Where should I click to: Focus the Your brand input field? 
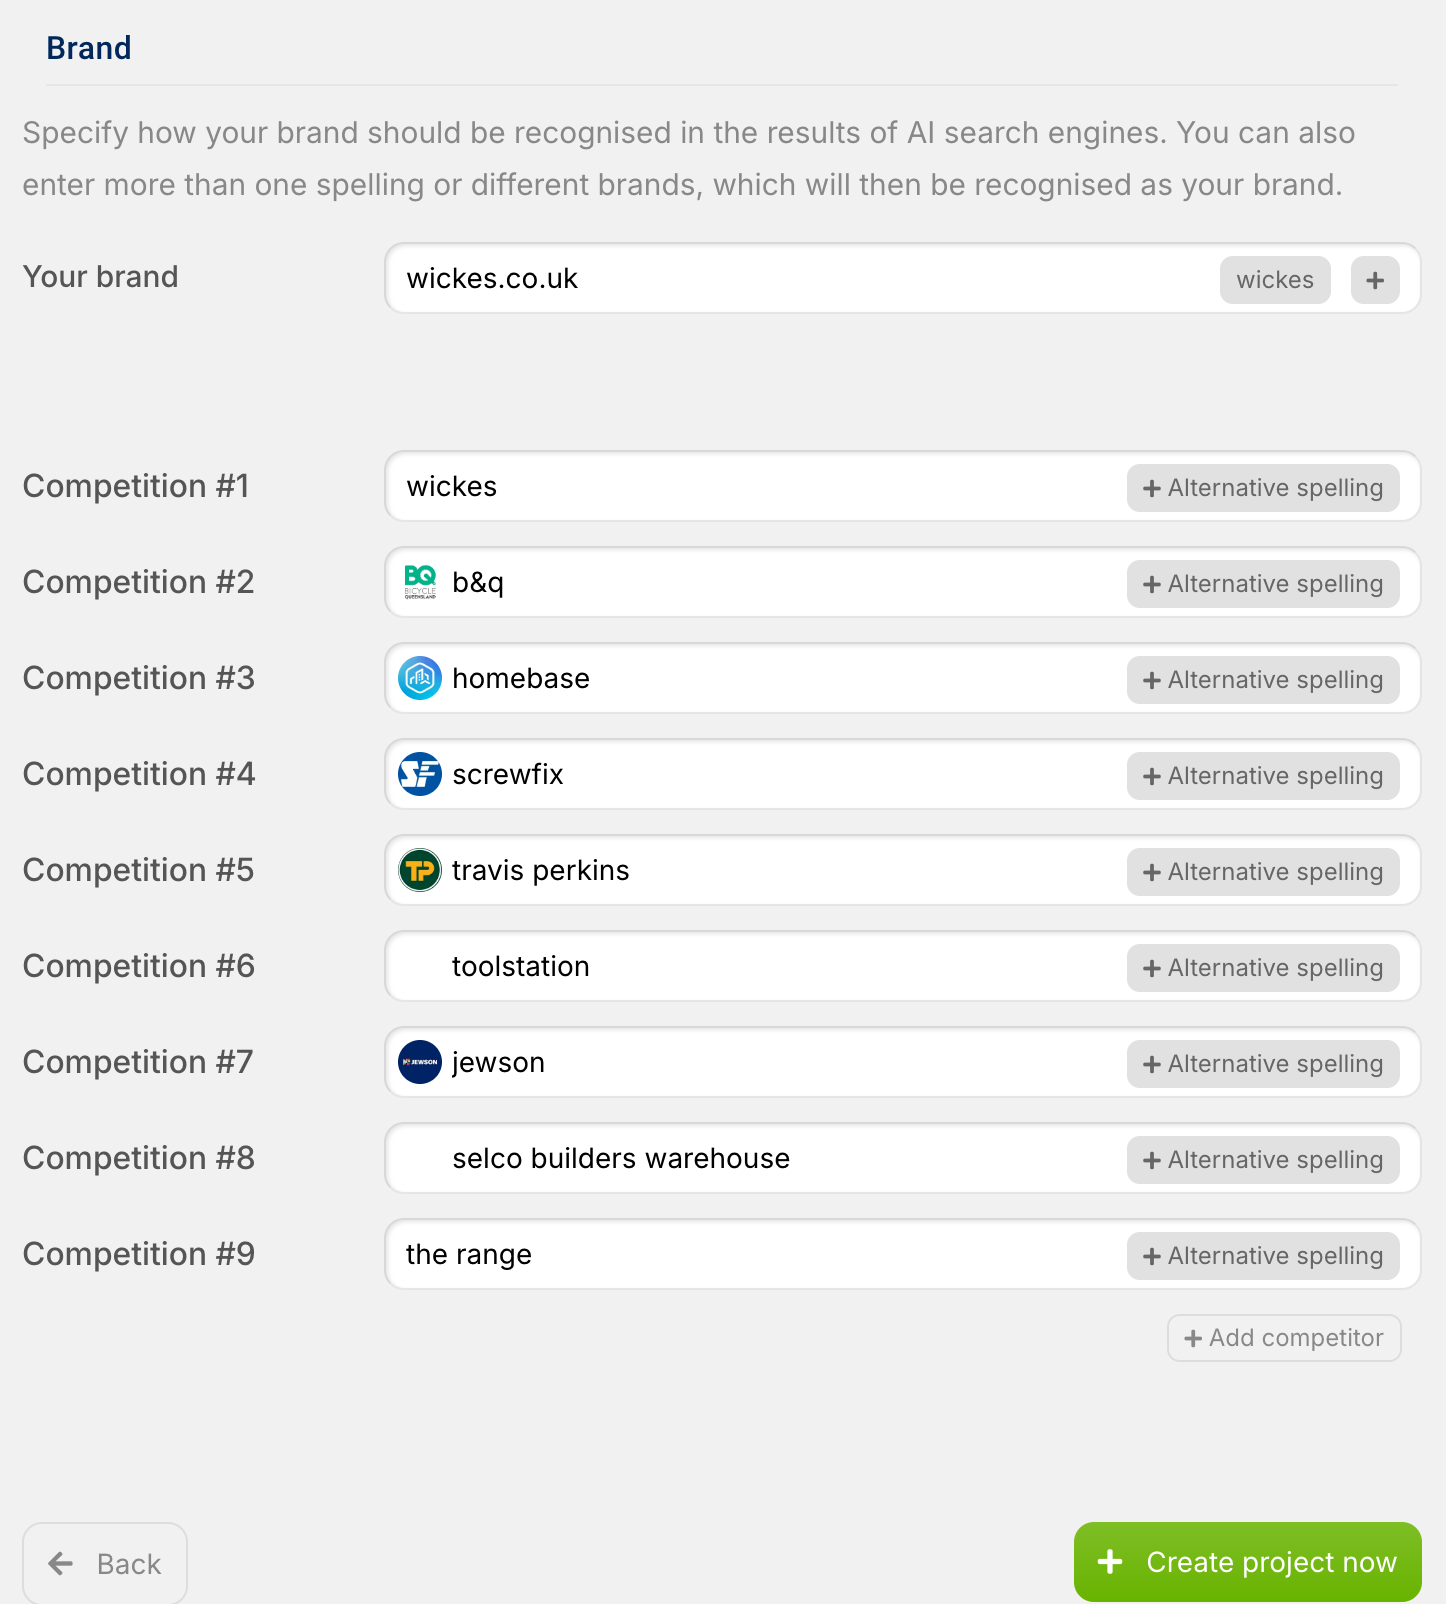800,279
